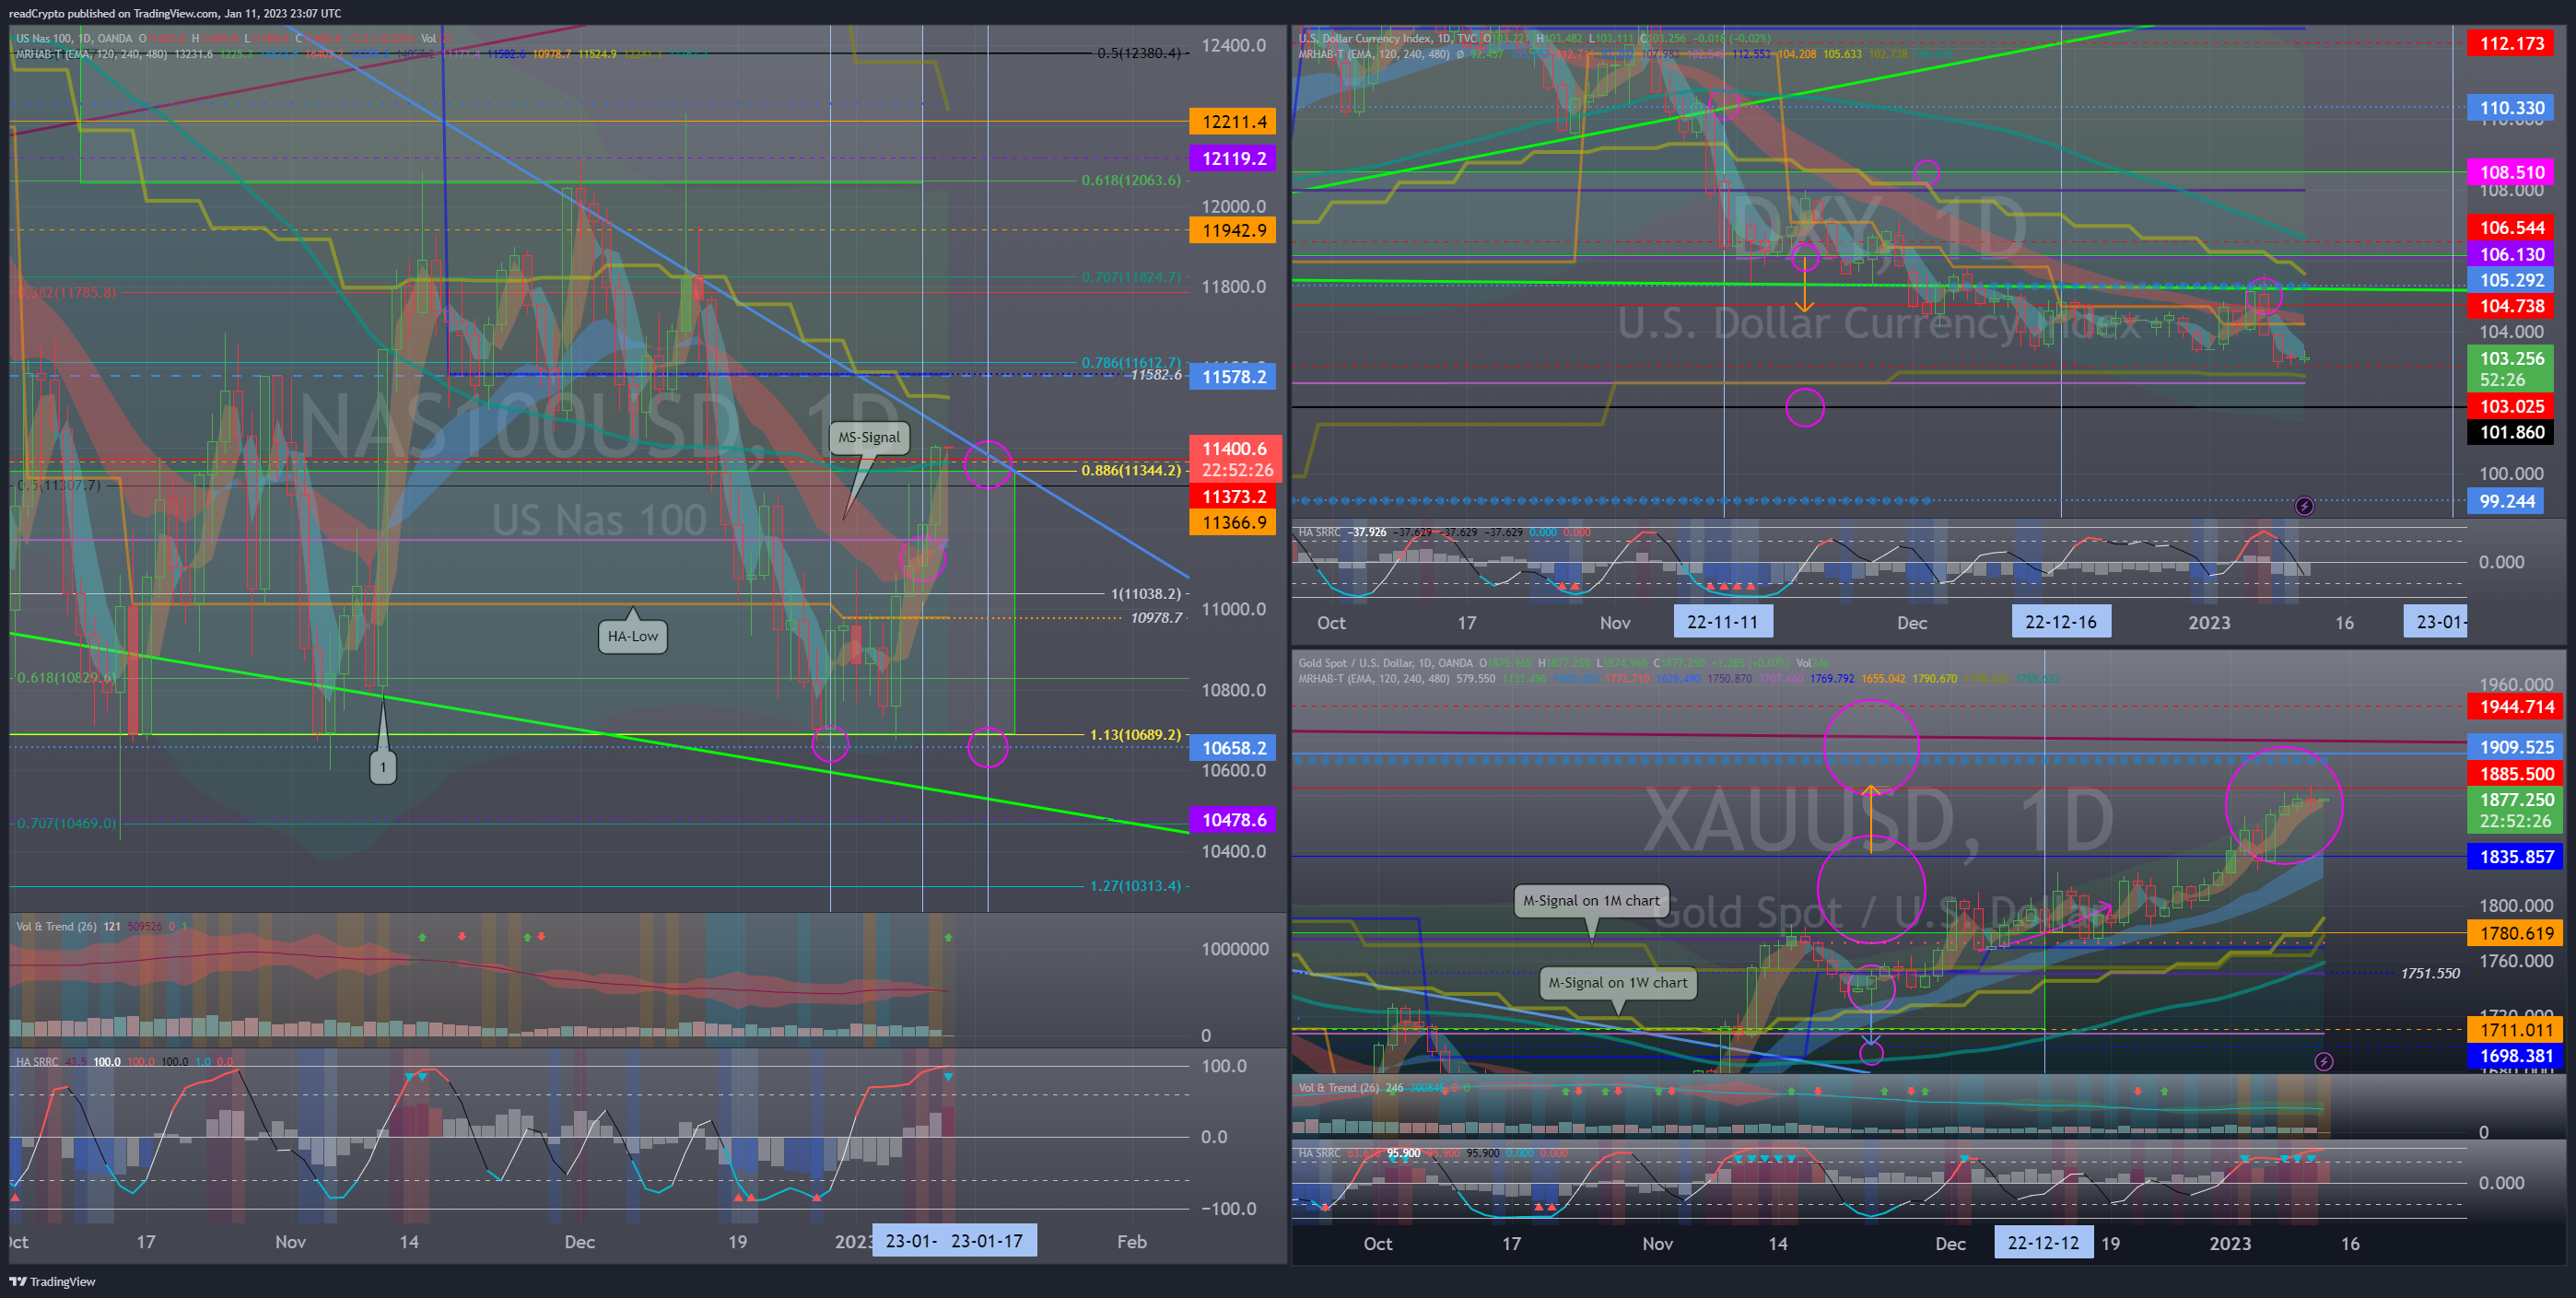This screenshot has height=1298, width=2576.
Task: Select the 105.292 blue DXY price label
Action: [x=2510, y=280]
